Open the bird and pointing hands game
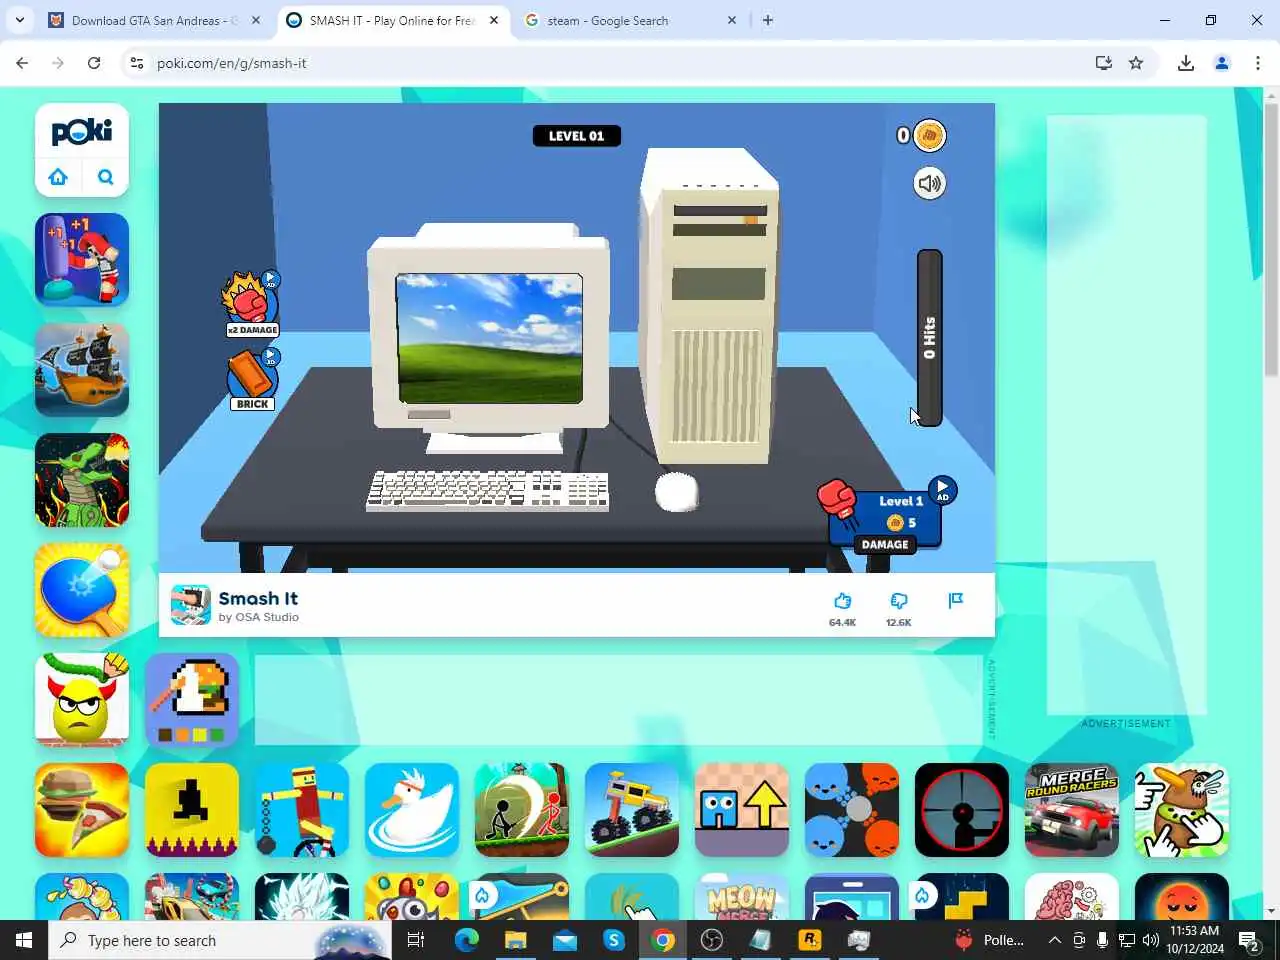Image resolution: width=1280 pixels, height=960 pixels. tap(1182, 810)
